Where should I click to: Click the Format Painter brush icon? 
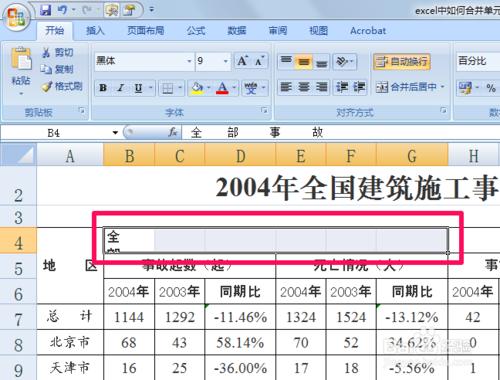(46, 87)
